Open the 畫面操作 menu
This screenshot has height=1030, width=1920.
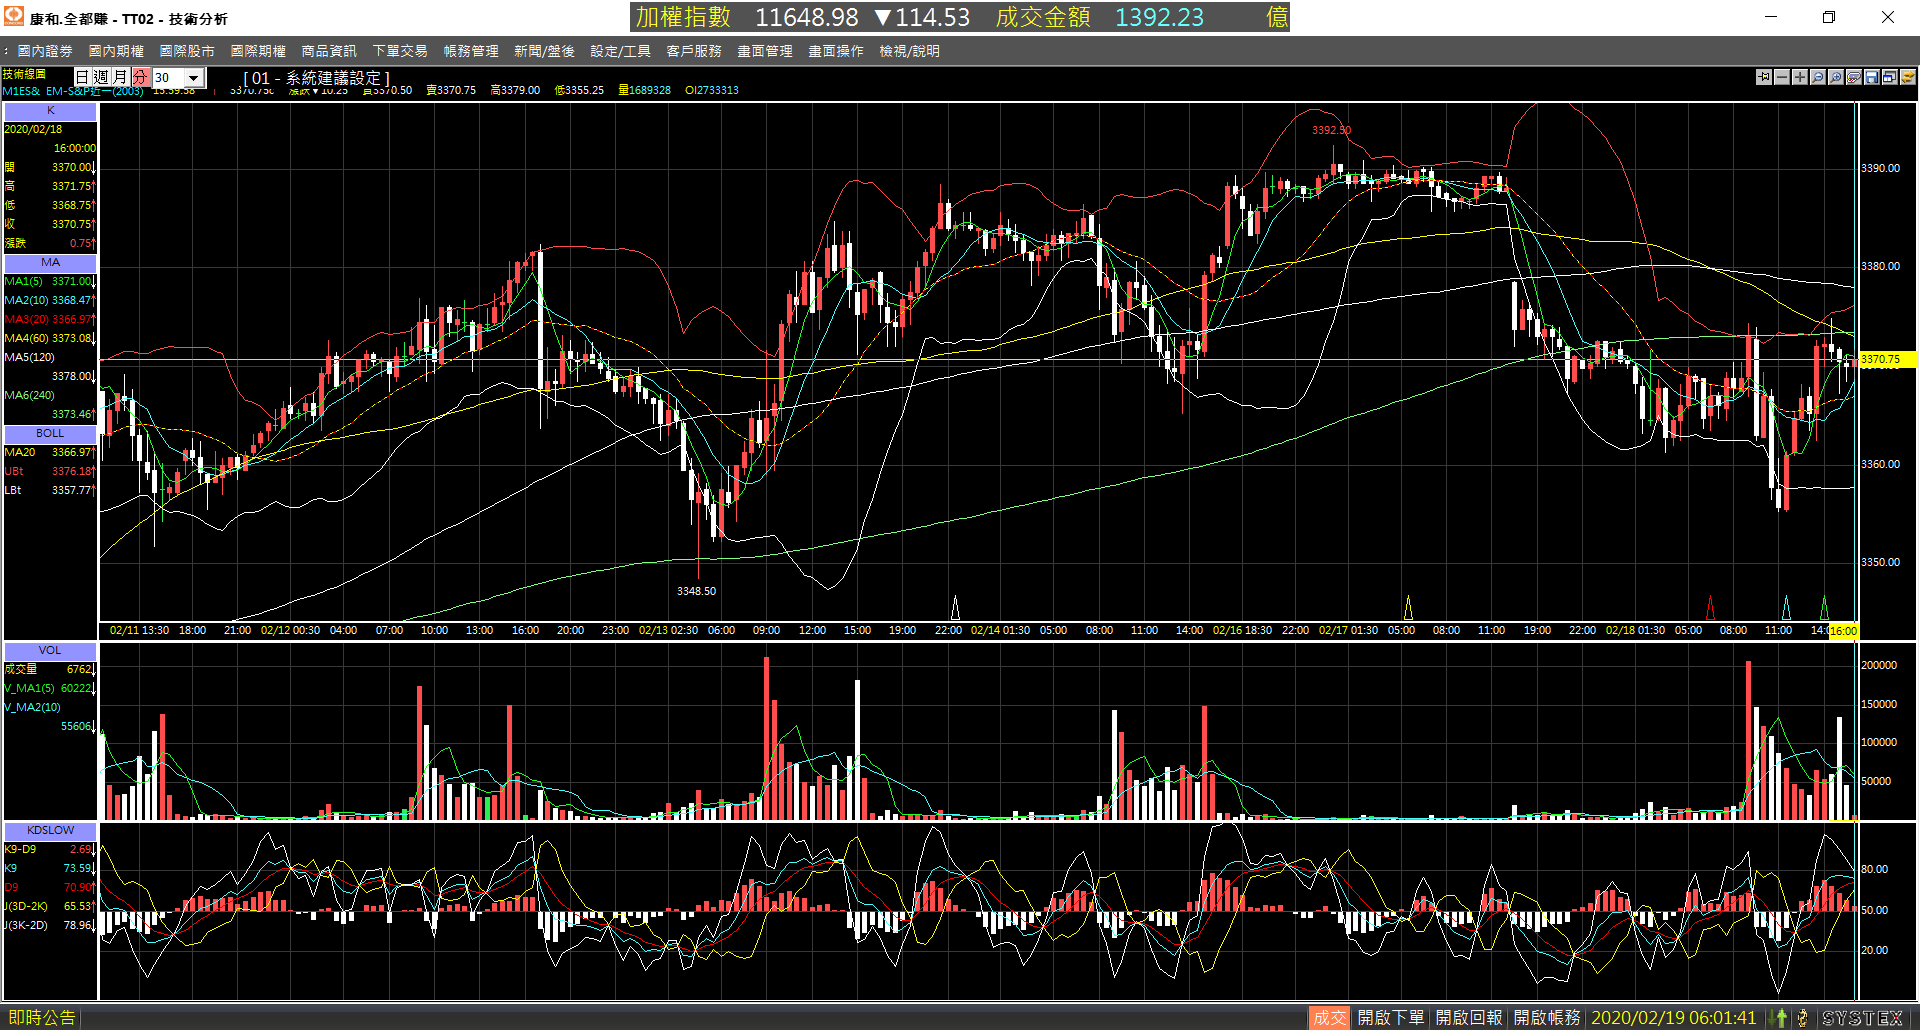(x=836, y=51)
